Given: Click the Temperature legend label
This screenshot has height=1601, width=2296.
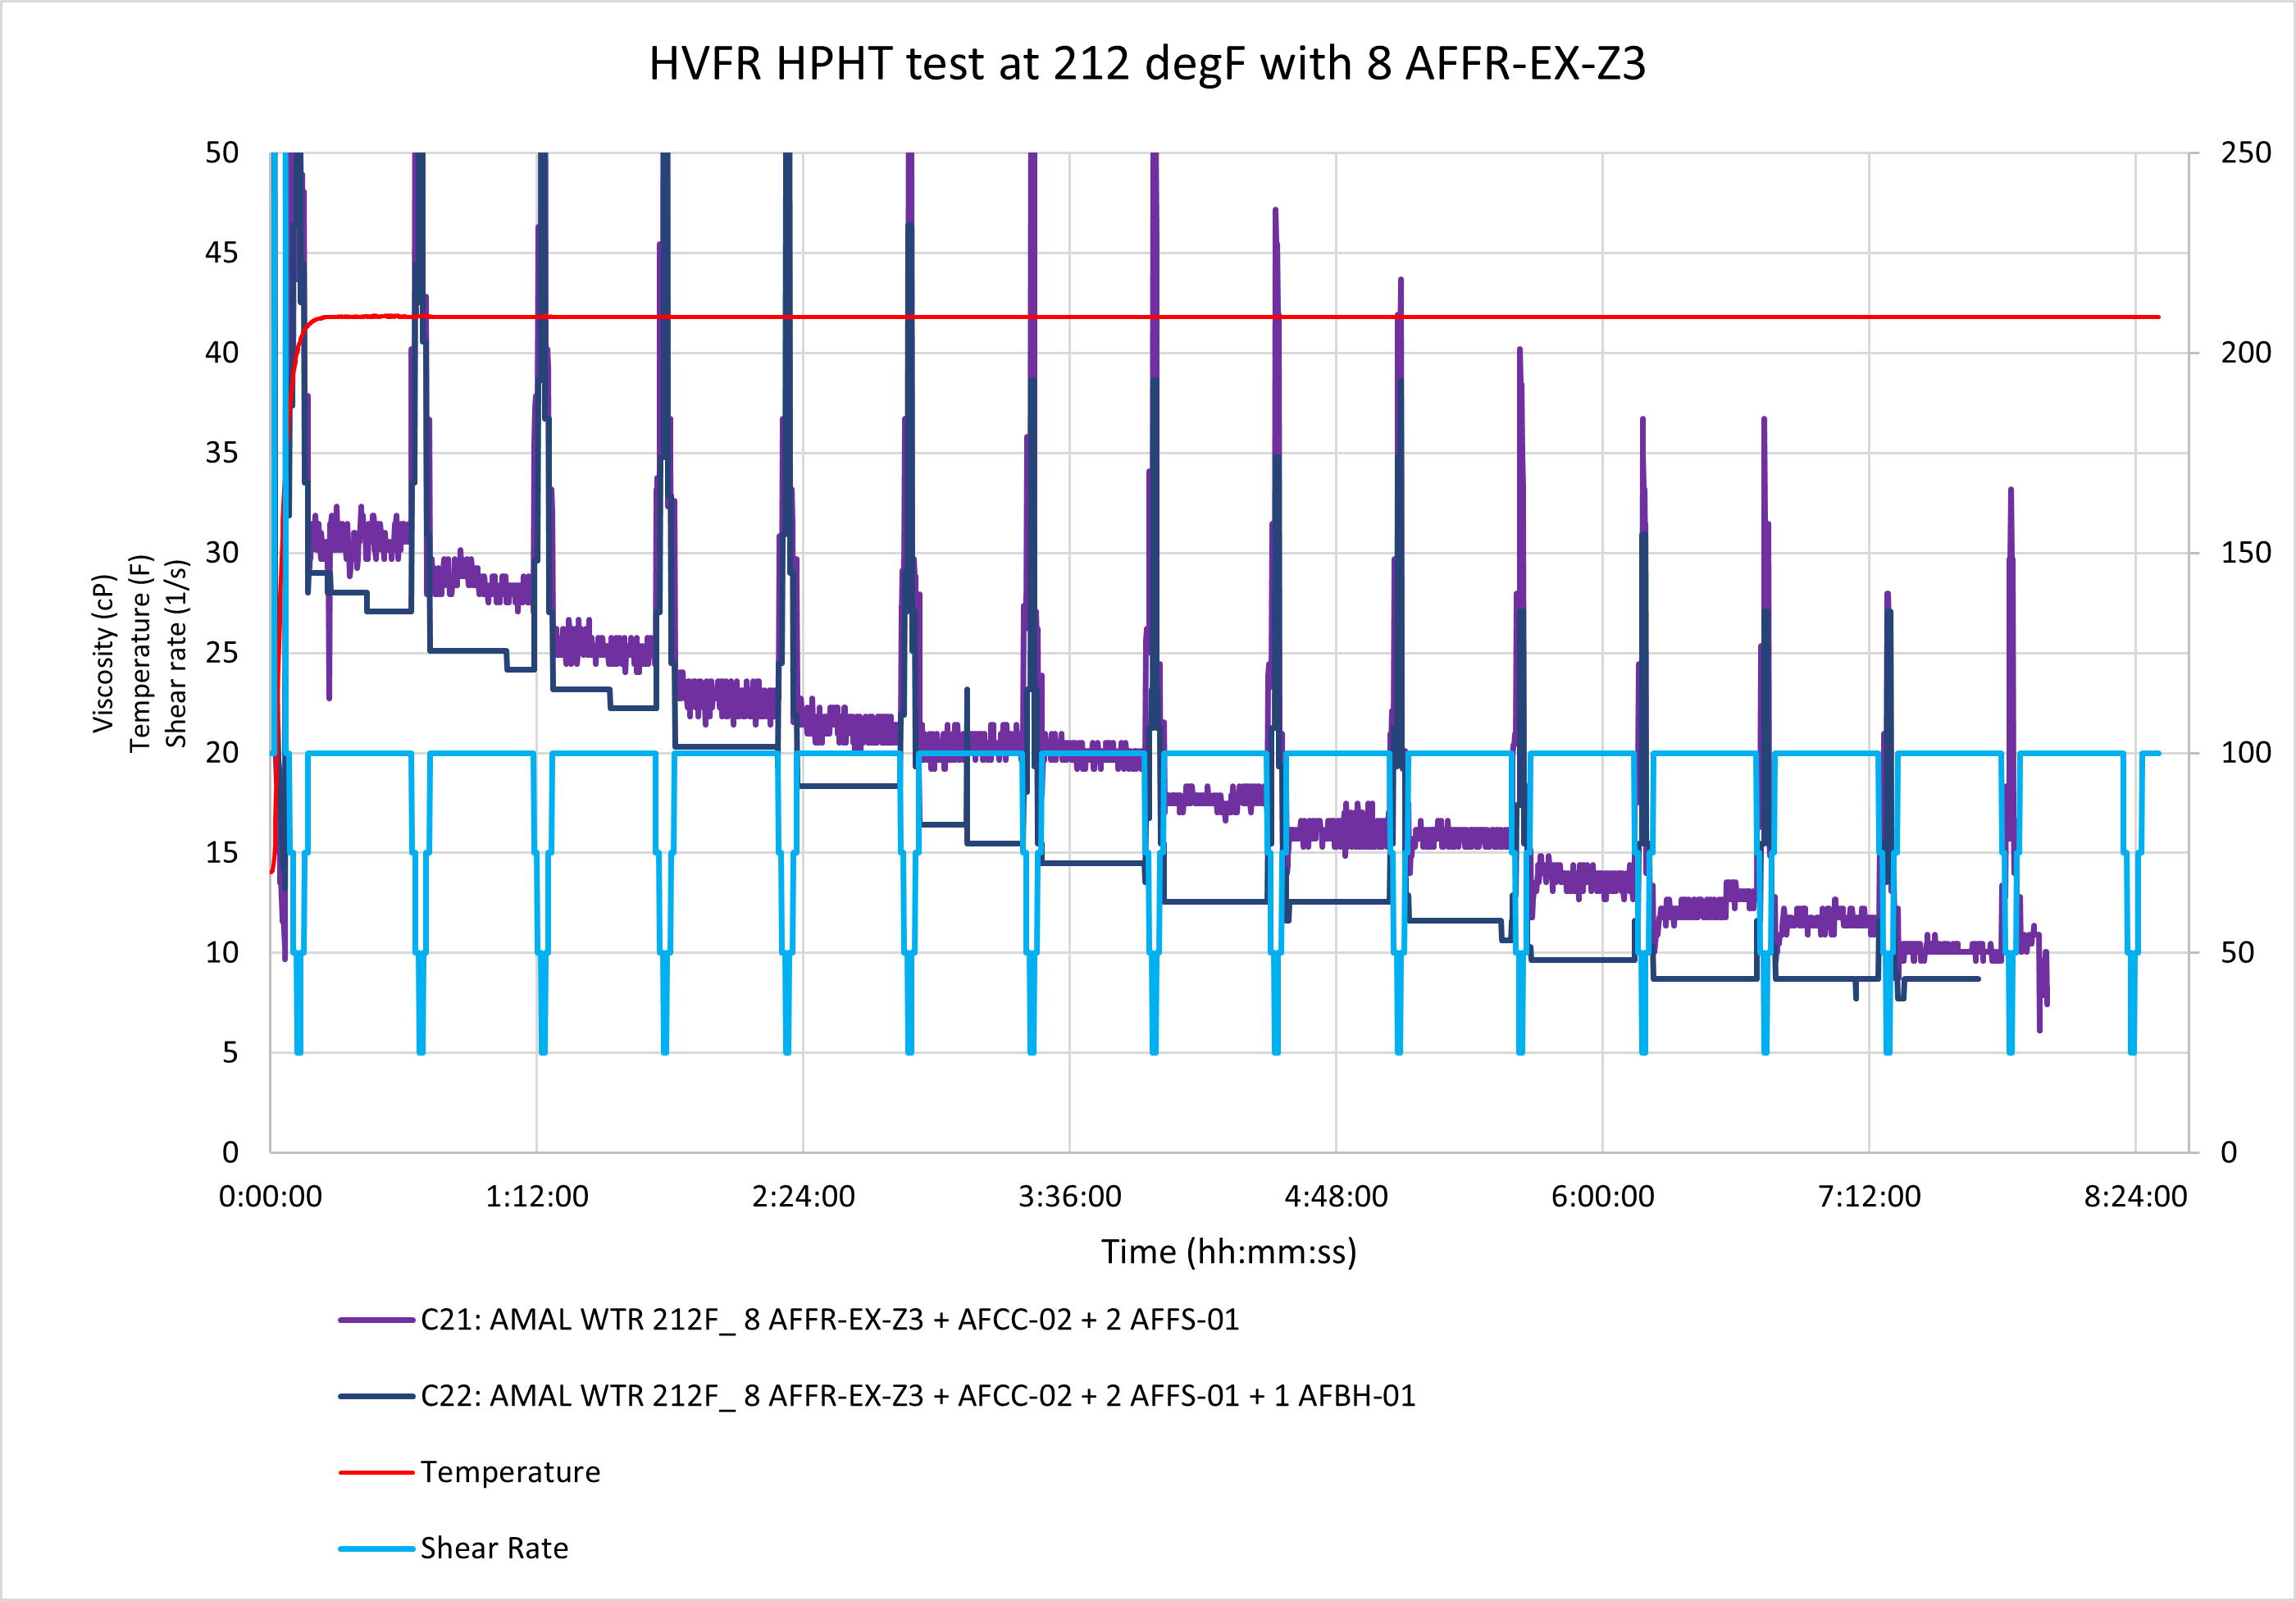Looking at the screenshot, I should pos(510,1472).
